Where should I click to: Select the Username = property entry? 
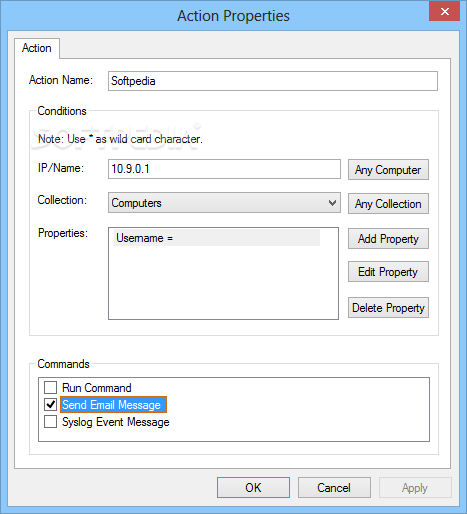pyautogui.click(x=217, y=238)
